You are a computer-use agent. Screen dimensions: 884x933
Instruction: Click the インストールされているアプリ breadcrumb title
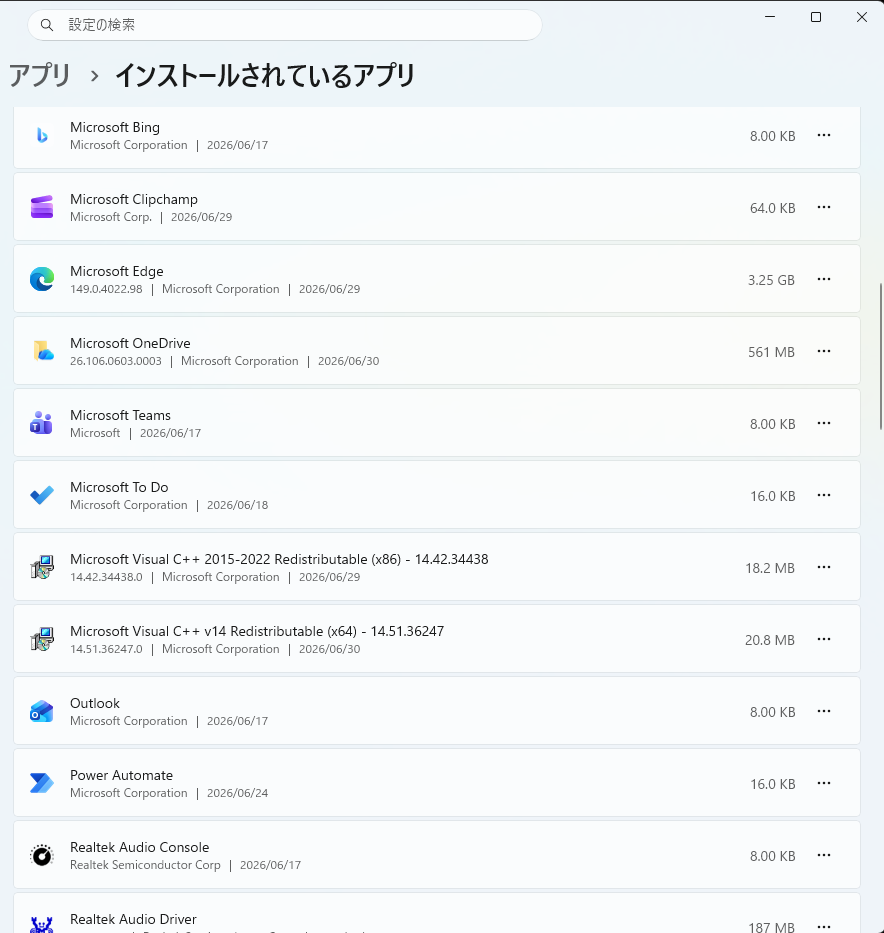click(265, 76)
